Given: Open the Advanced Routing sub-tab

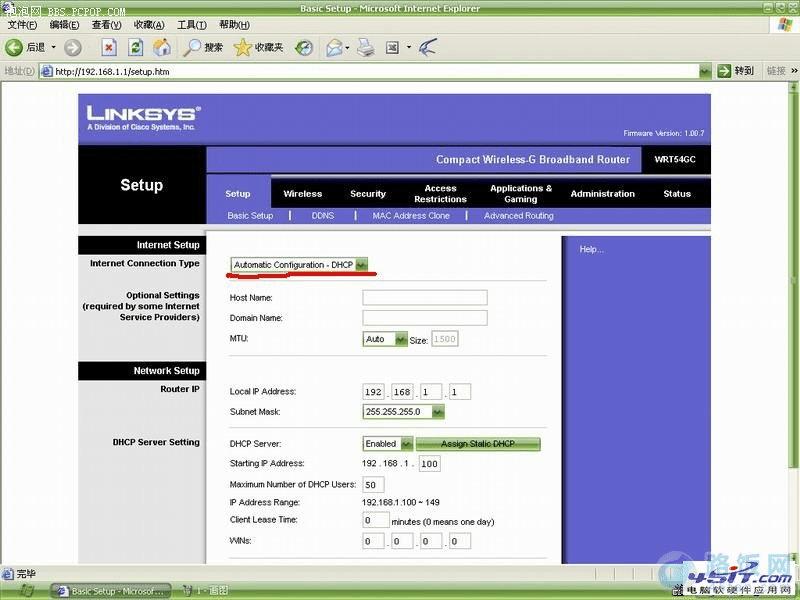Looking at the screenshot, I should coord(519,216).
